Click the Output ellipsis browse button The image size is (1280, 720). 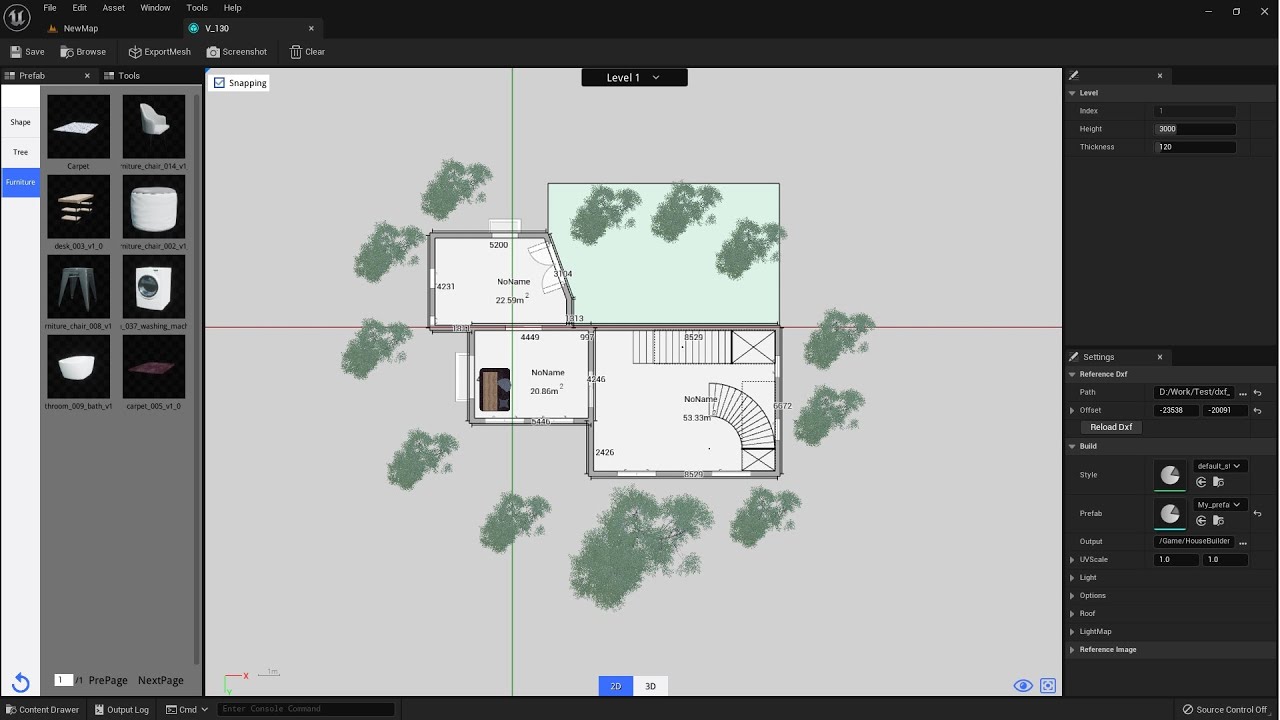point(1243,542)
